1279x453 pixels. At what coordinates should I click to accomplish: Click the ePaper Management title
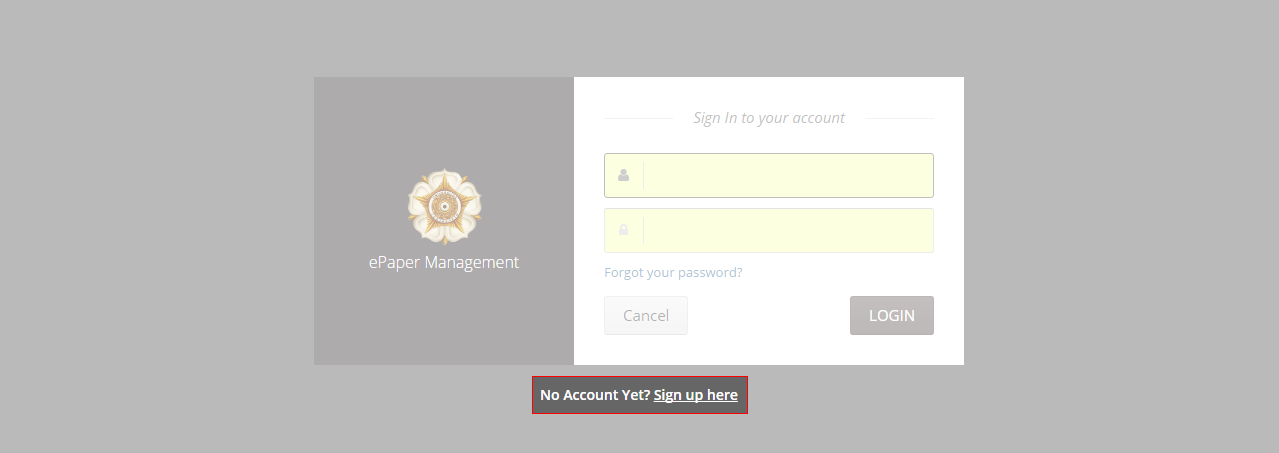coord(444,263)
